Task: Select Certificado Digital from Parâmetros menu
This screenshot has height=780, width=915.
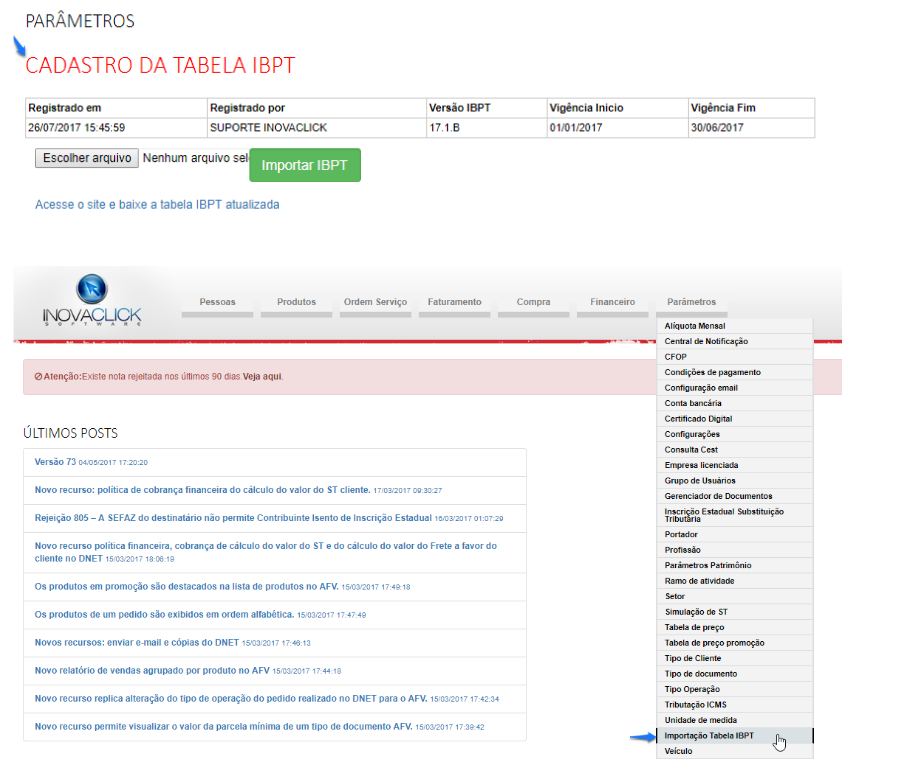Action: pyautogui.click(x=698, y=418)
